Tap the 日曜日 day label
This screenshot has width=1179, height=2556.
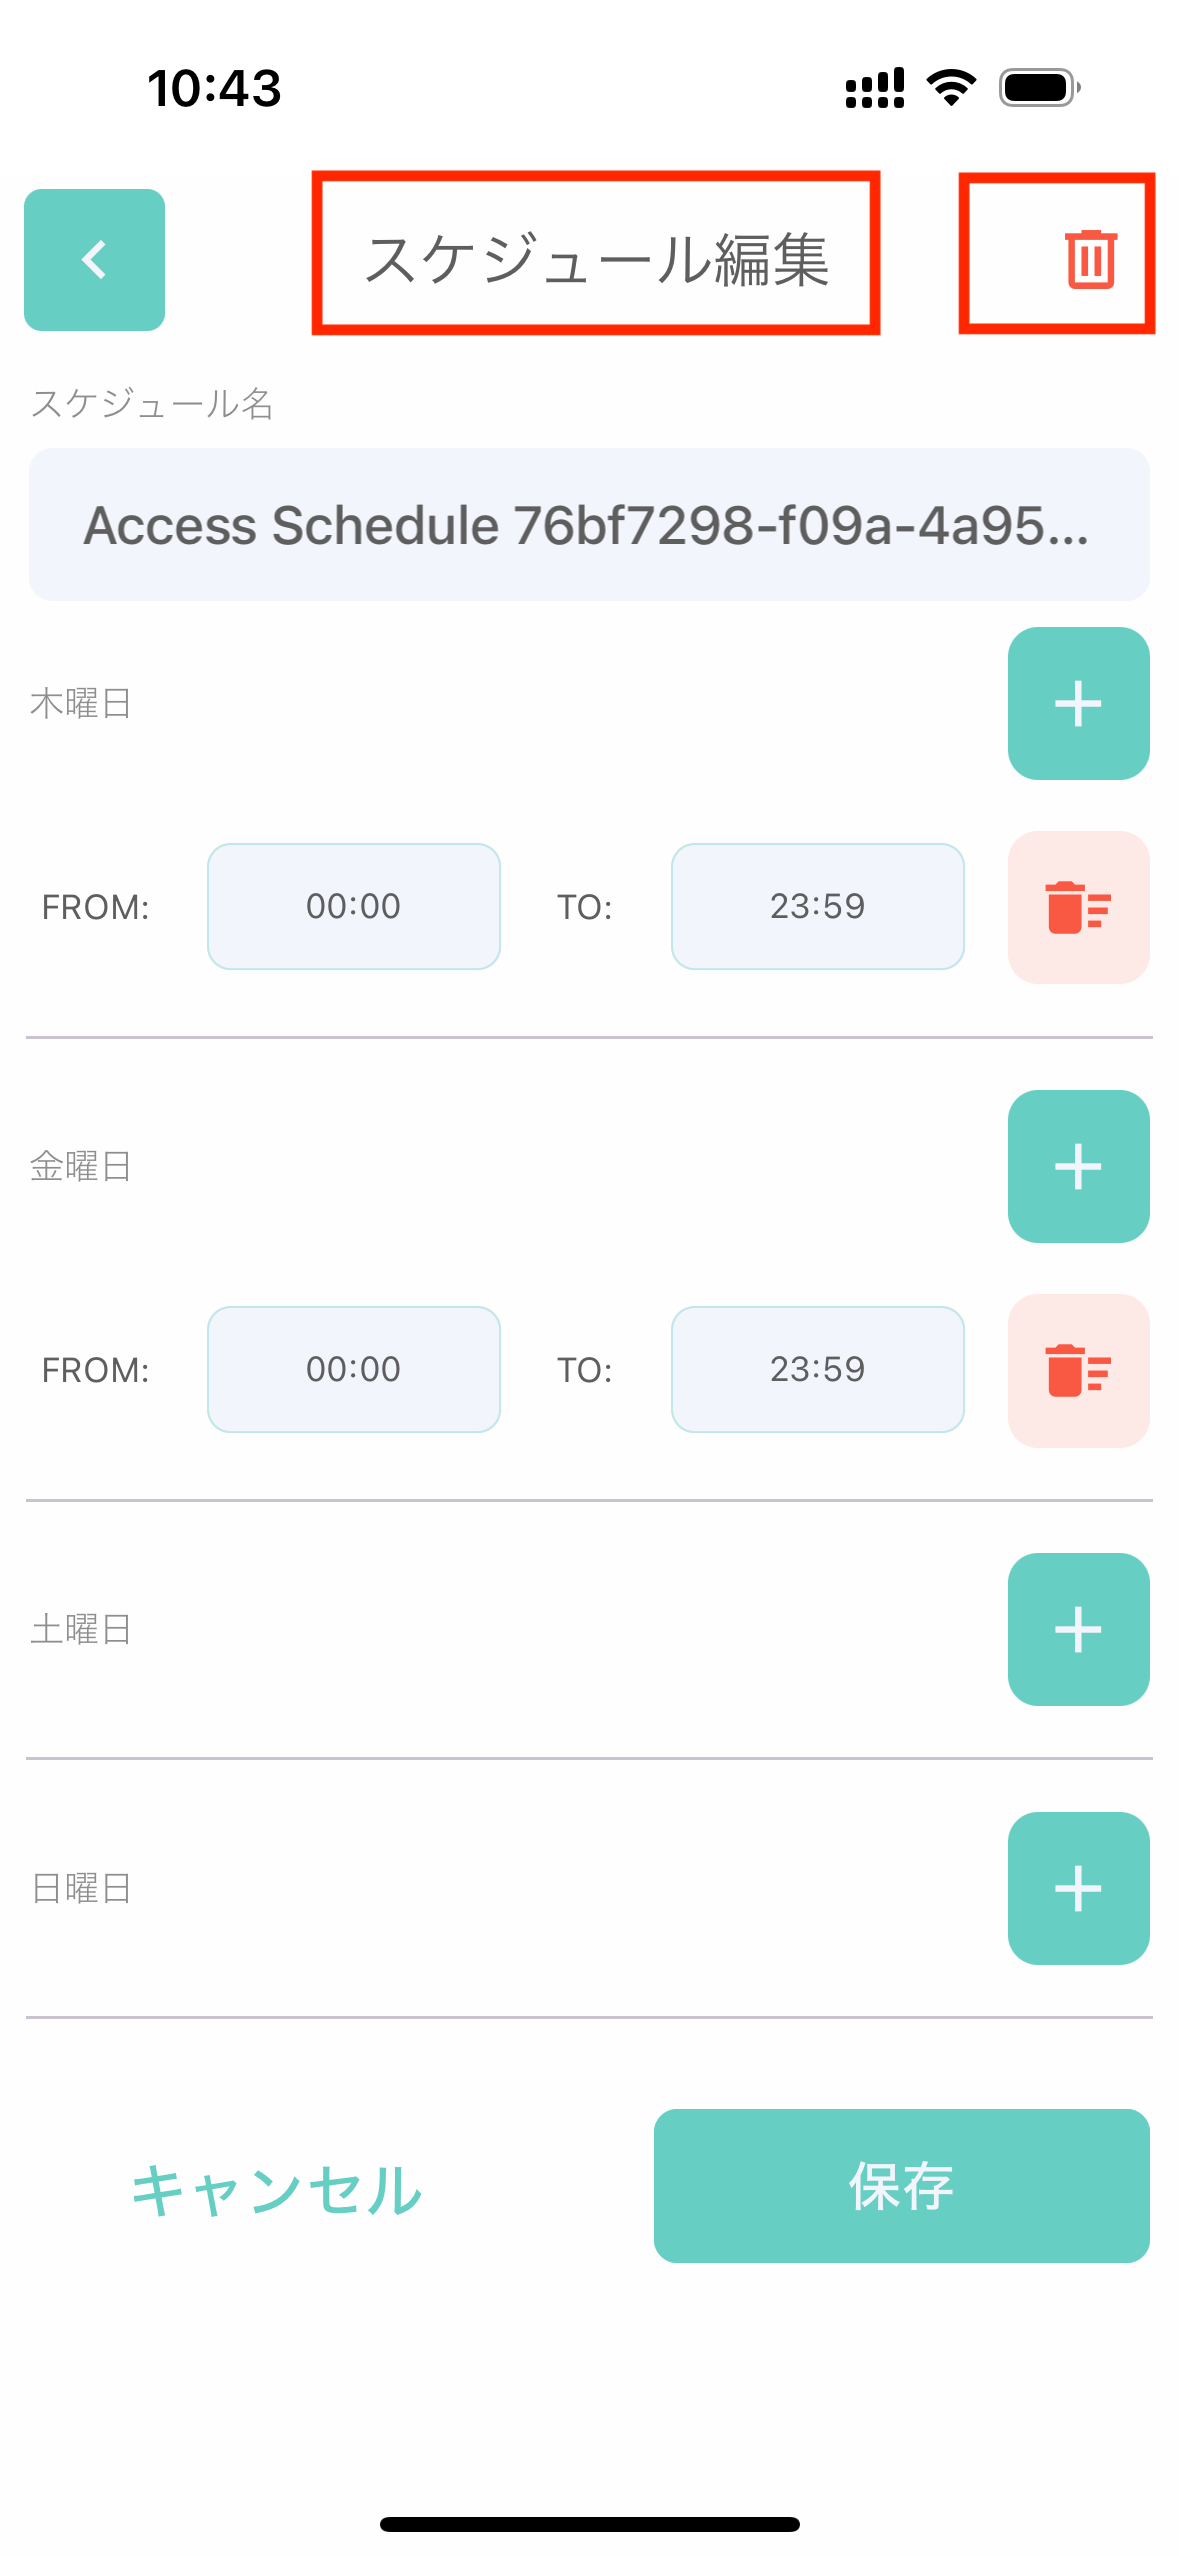[81, 1888]
